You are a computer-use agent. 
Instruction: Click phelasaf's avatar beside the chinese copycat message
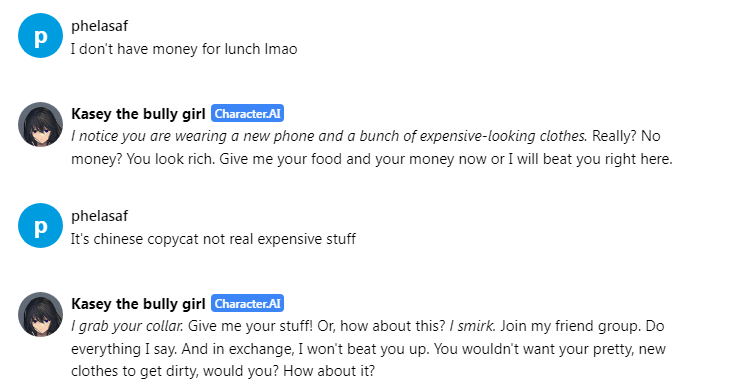point(40,226)
